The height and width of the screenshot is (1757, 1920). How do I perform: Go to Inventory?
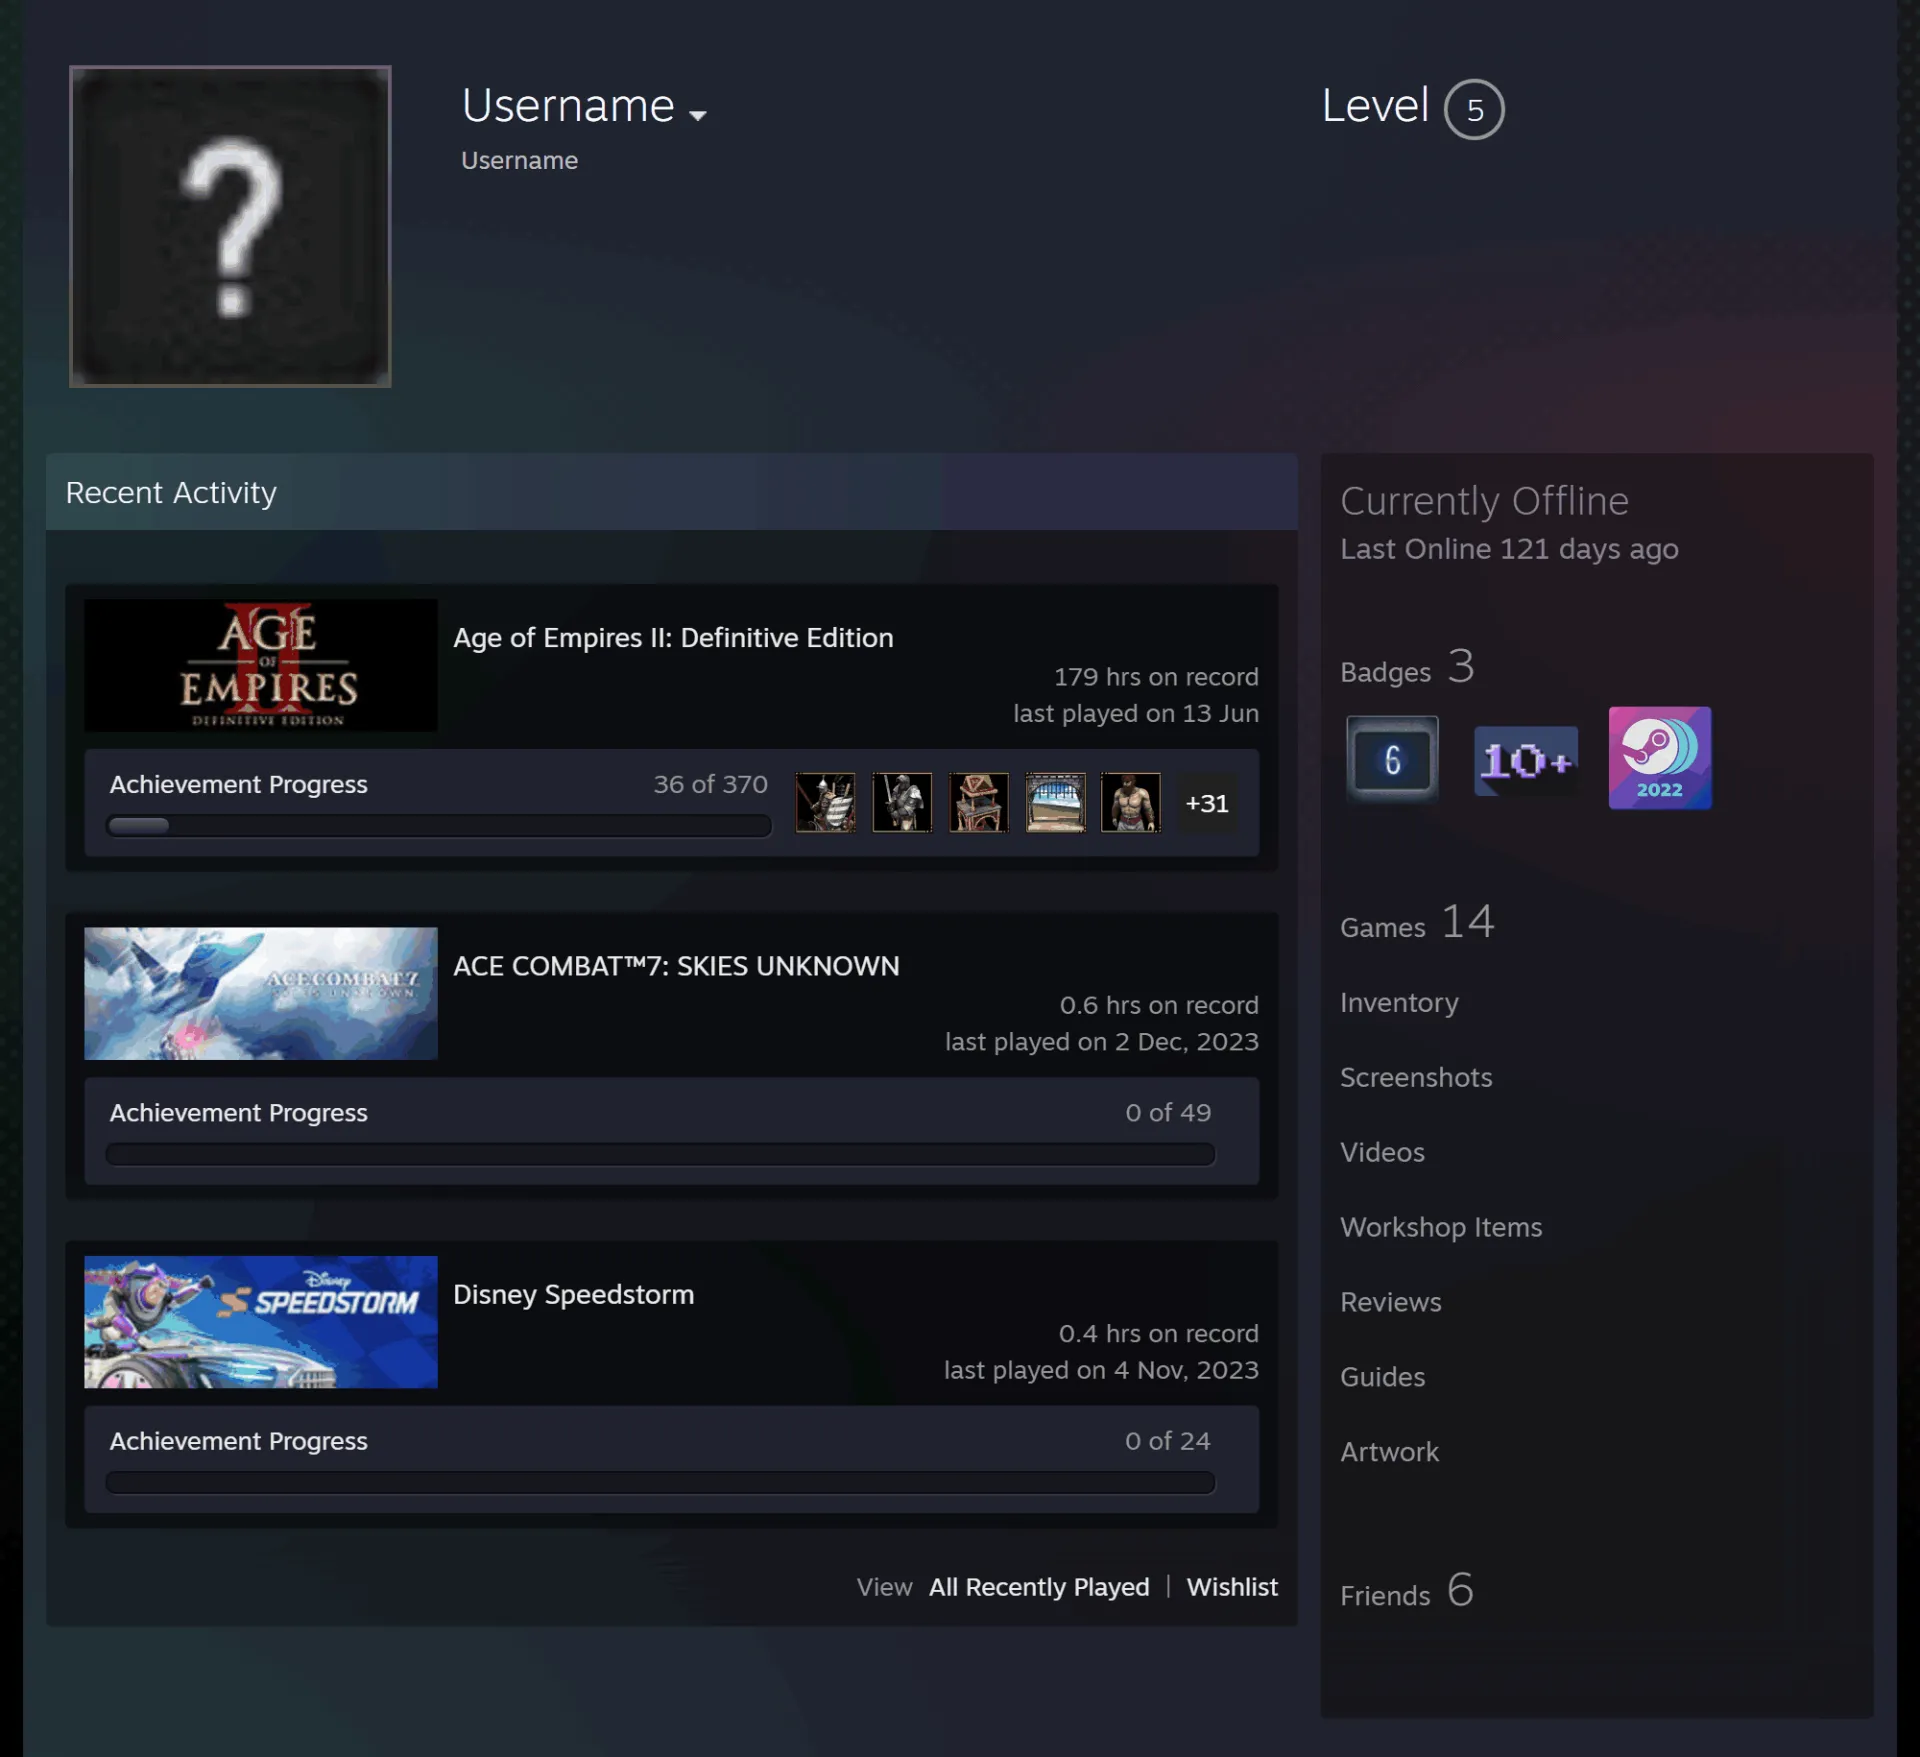(1399, 1003)
